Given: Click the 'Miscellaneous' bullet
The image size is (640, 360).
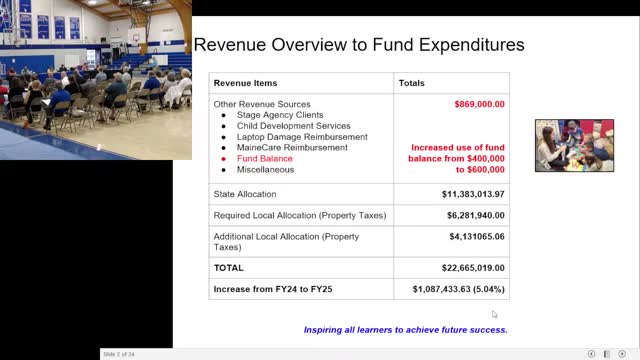Looking at the screenshot, I should (265, 169).
